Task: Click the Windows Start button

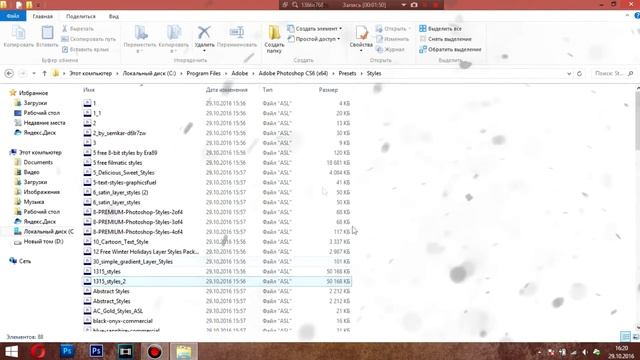Action: tap(11, 351)
